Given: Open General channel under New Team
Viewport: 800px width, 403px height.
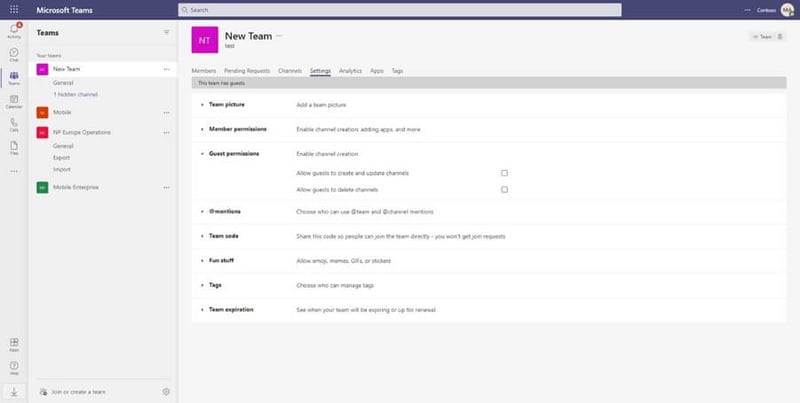Looking at the screenshot, I should [x=63, y=83].
